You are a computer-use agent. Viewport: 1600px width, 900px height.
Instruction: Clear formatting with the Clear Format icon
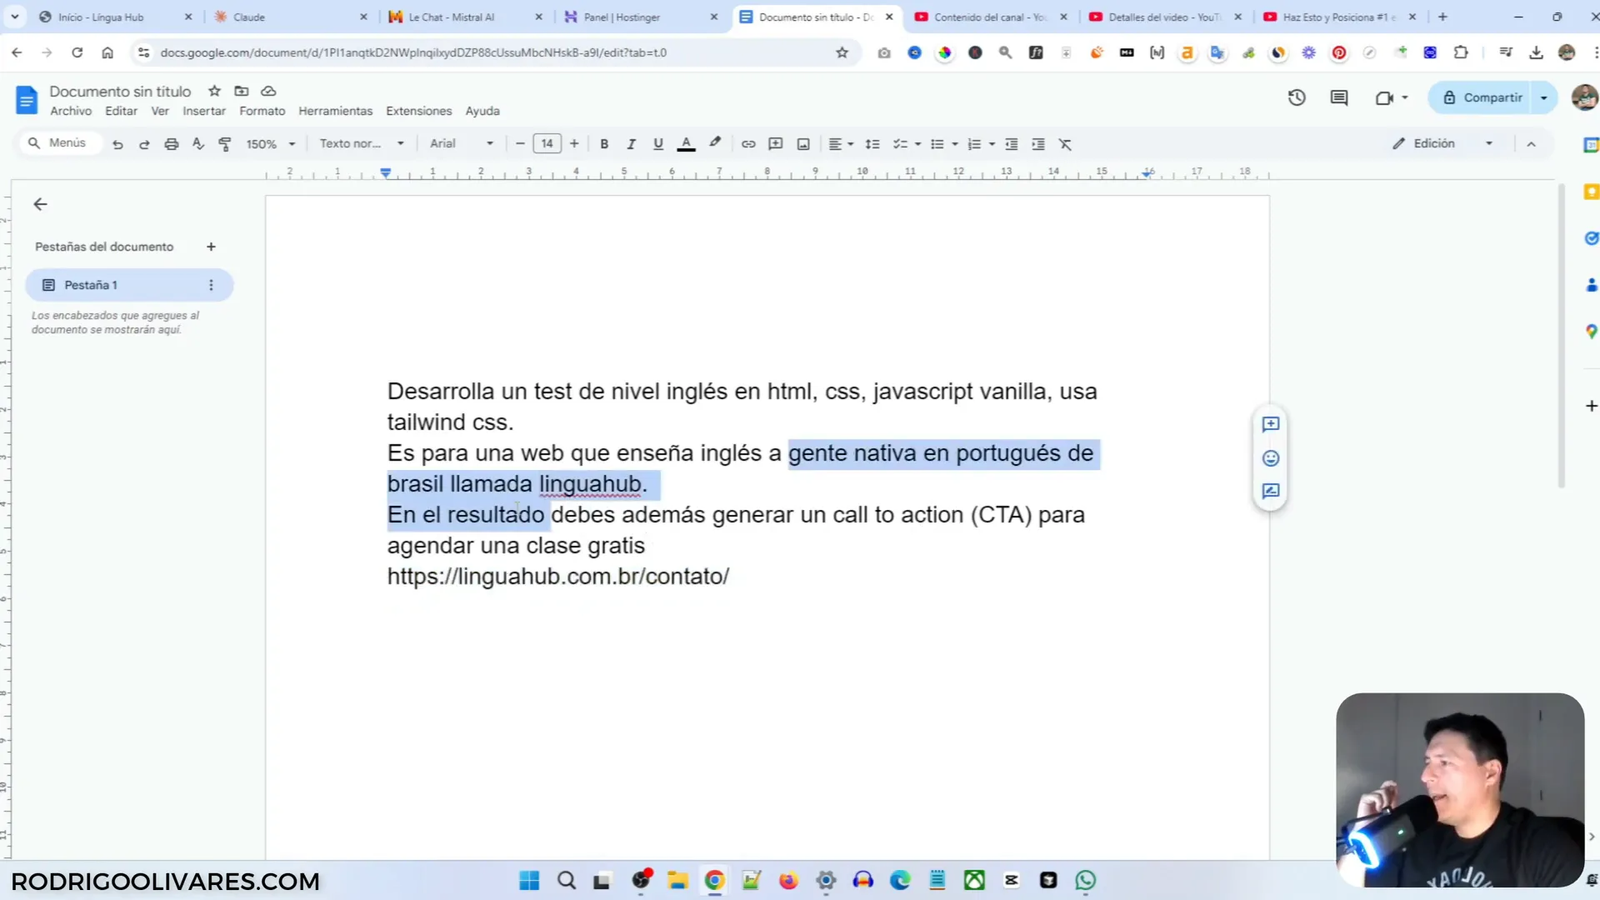click(1064, 143)
